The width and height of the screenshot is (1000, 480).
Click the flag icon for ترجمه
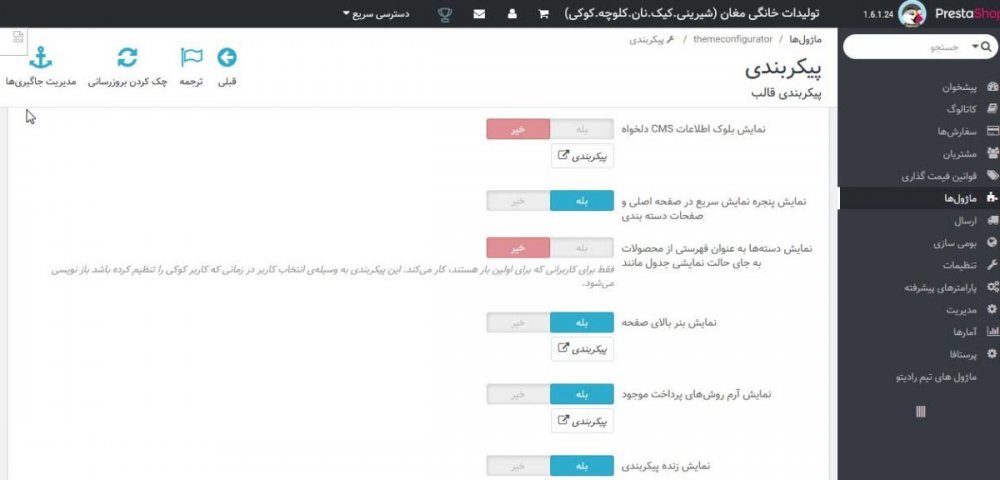point(191,59)
